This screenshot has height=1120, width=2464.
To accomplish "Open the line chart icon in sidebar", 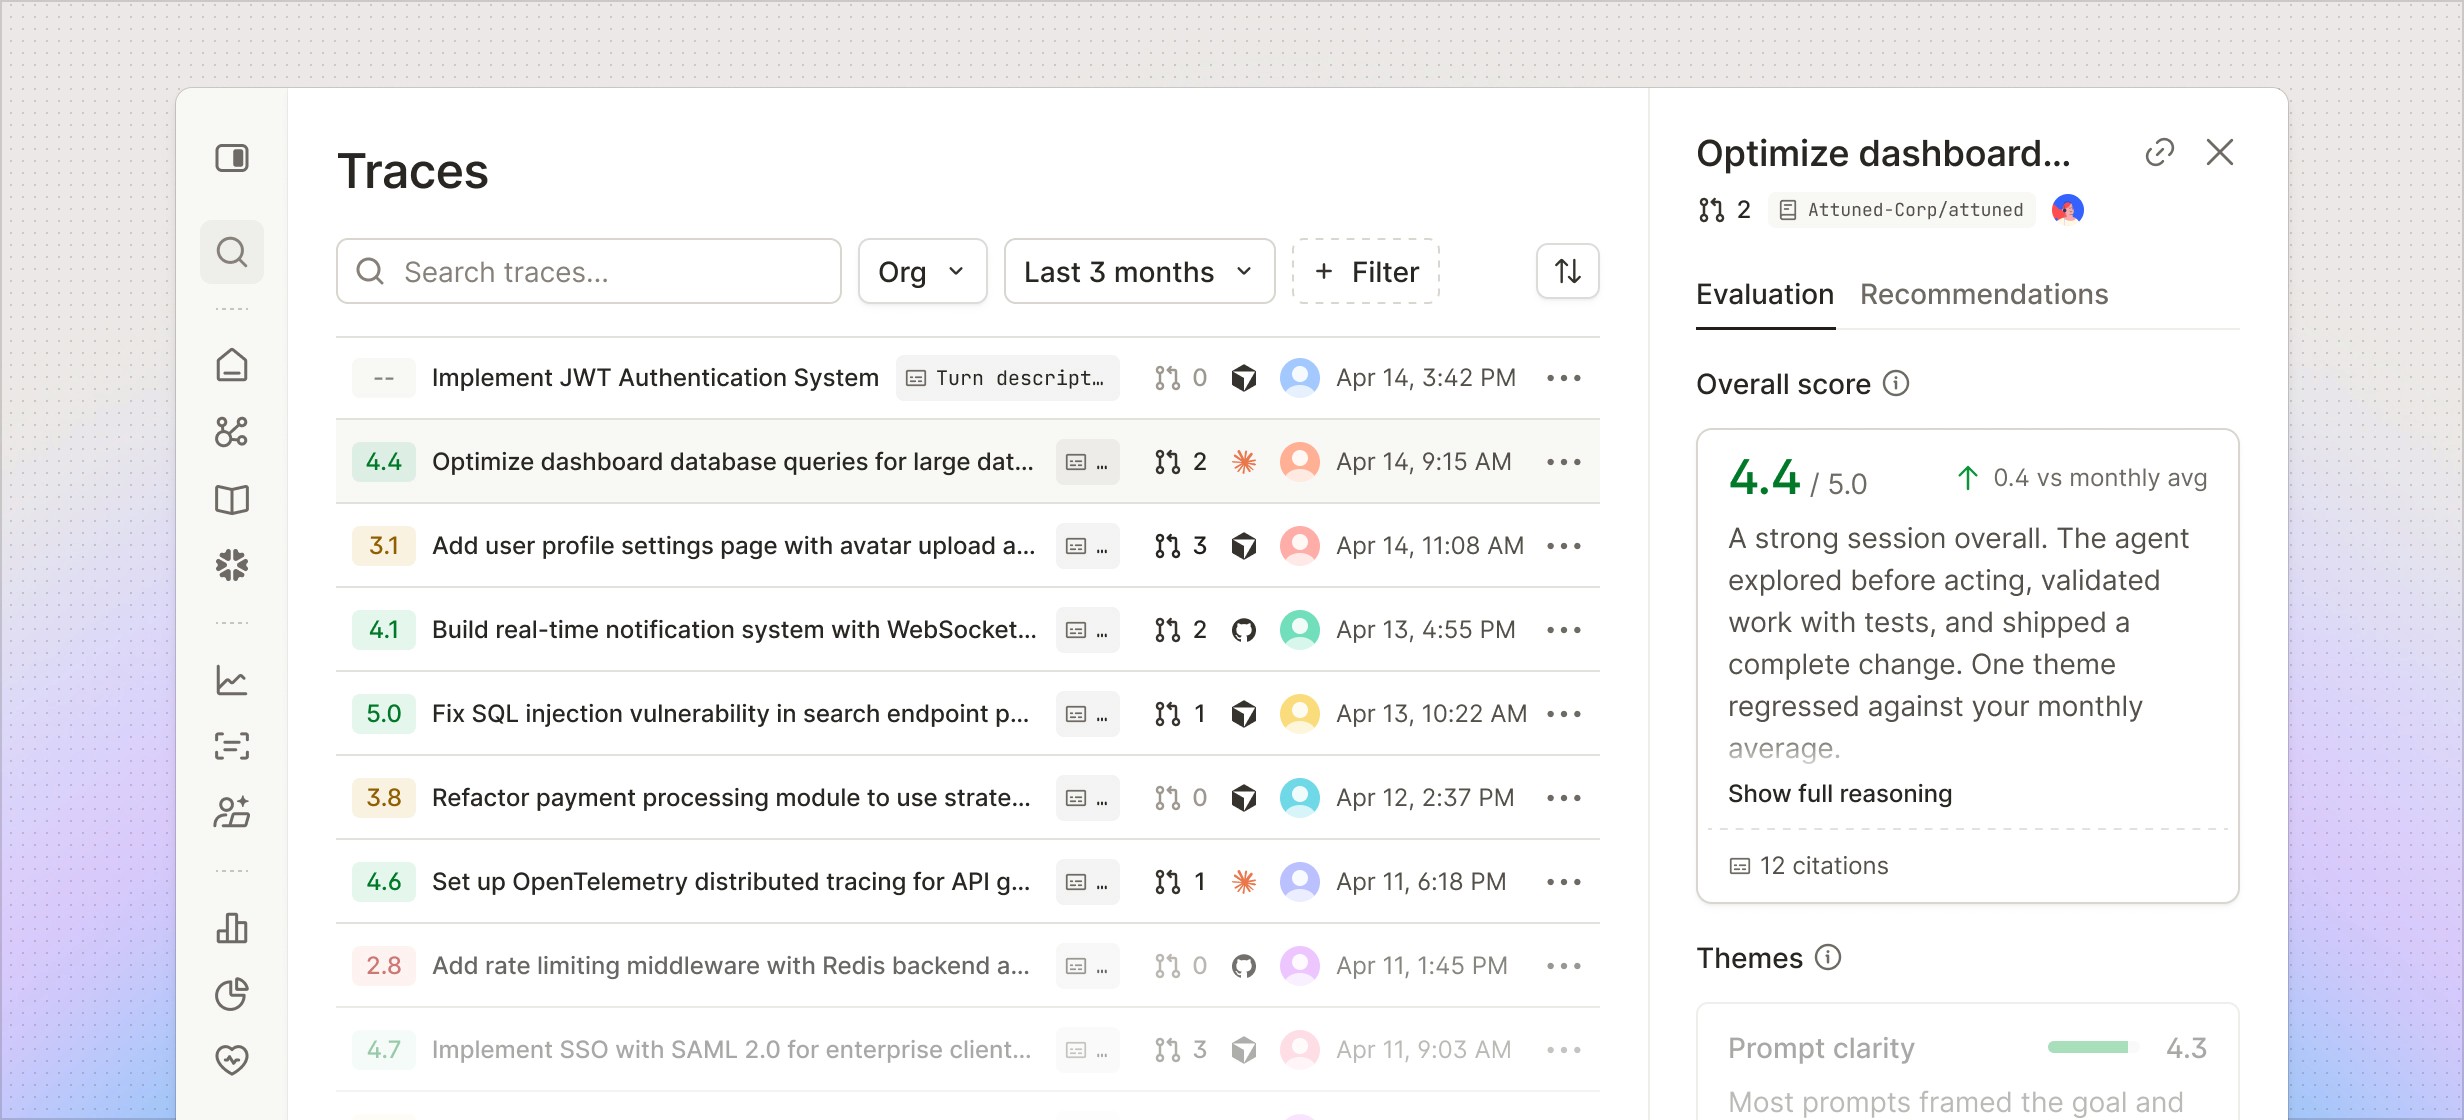I will pyautogui.click(x=232, y=681).
